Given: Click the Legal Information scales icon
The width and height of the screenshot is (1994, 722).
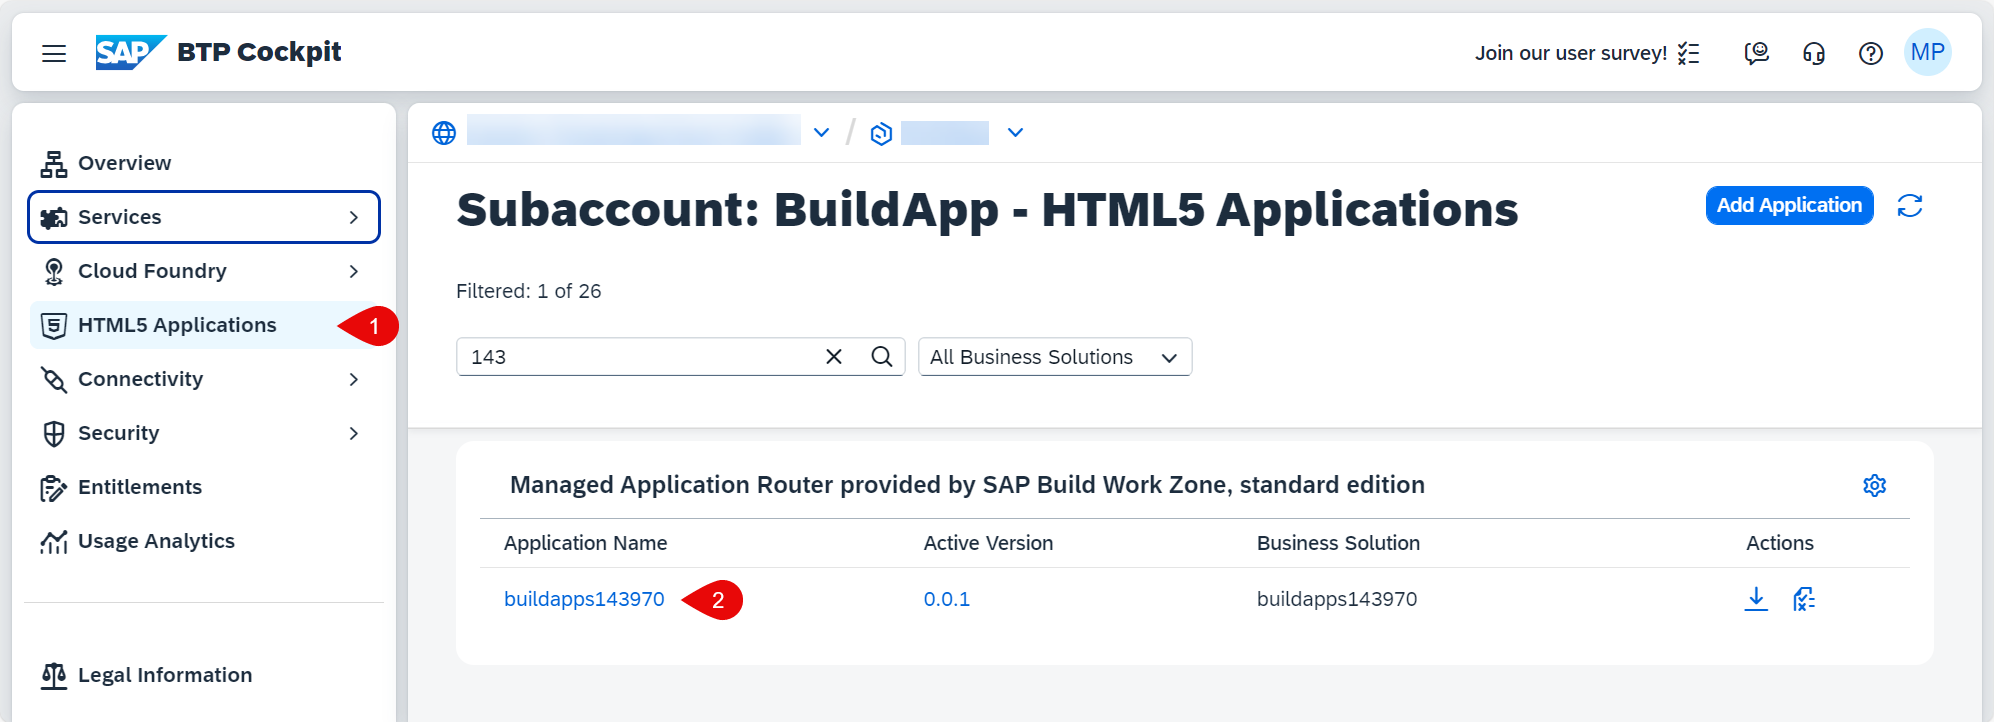Looking at the screenshot, I should tap(54, 675).
